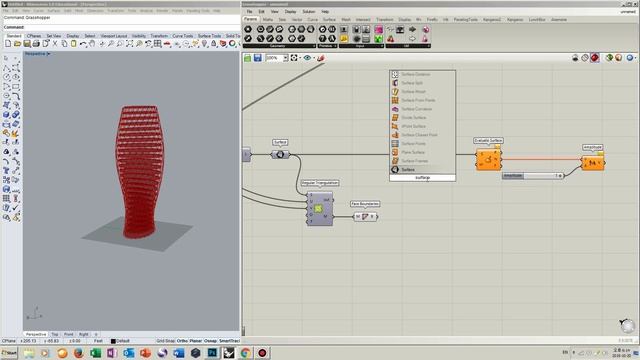Open dropdown arrow next to eye preview icon

pos(313,58)
